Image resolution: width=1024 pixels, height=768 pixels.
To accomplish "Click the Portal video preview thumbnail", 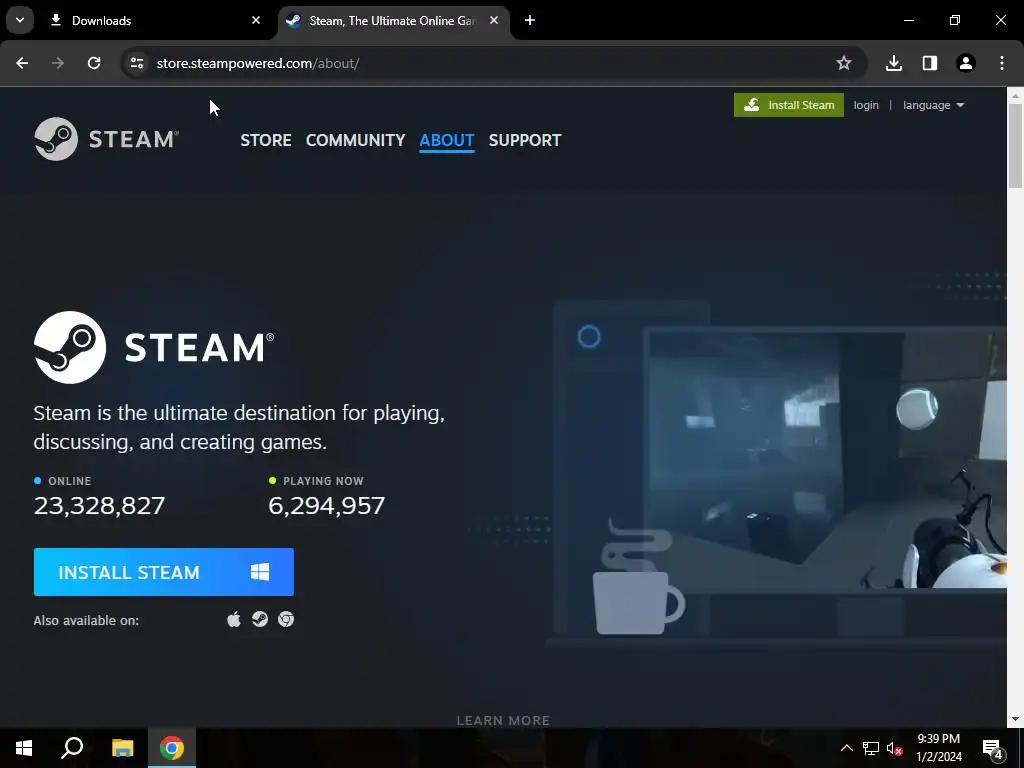I will click(824, 461).
